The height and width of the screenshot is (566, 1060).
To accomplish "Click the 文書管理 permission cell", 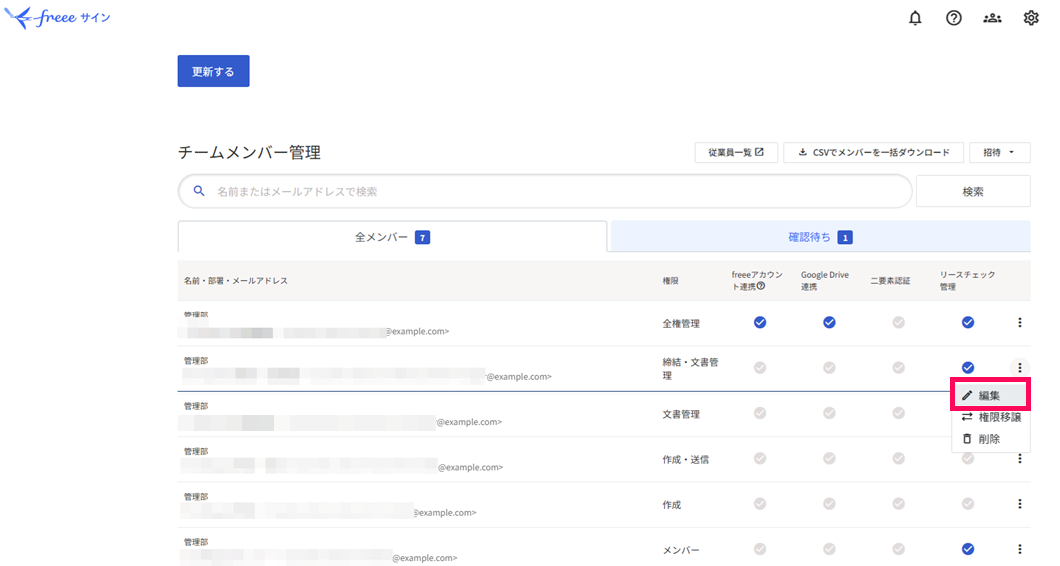I will pyautogui.click(x=681, y=415).
